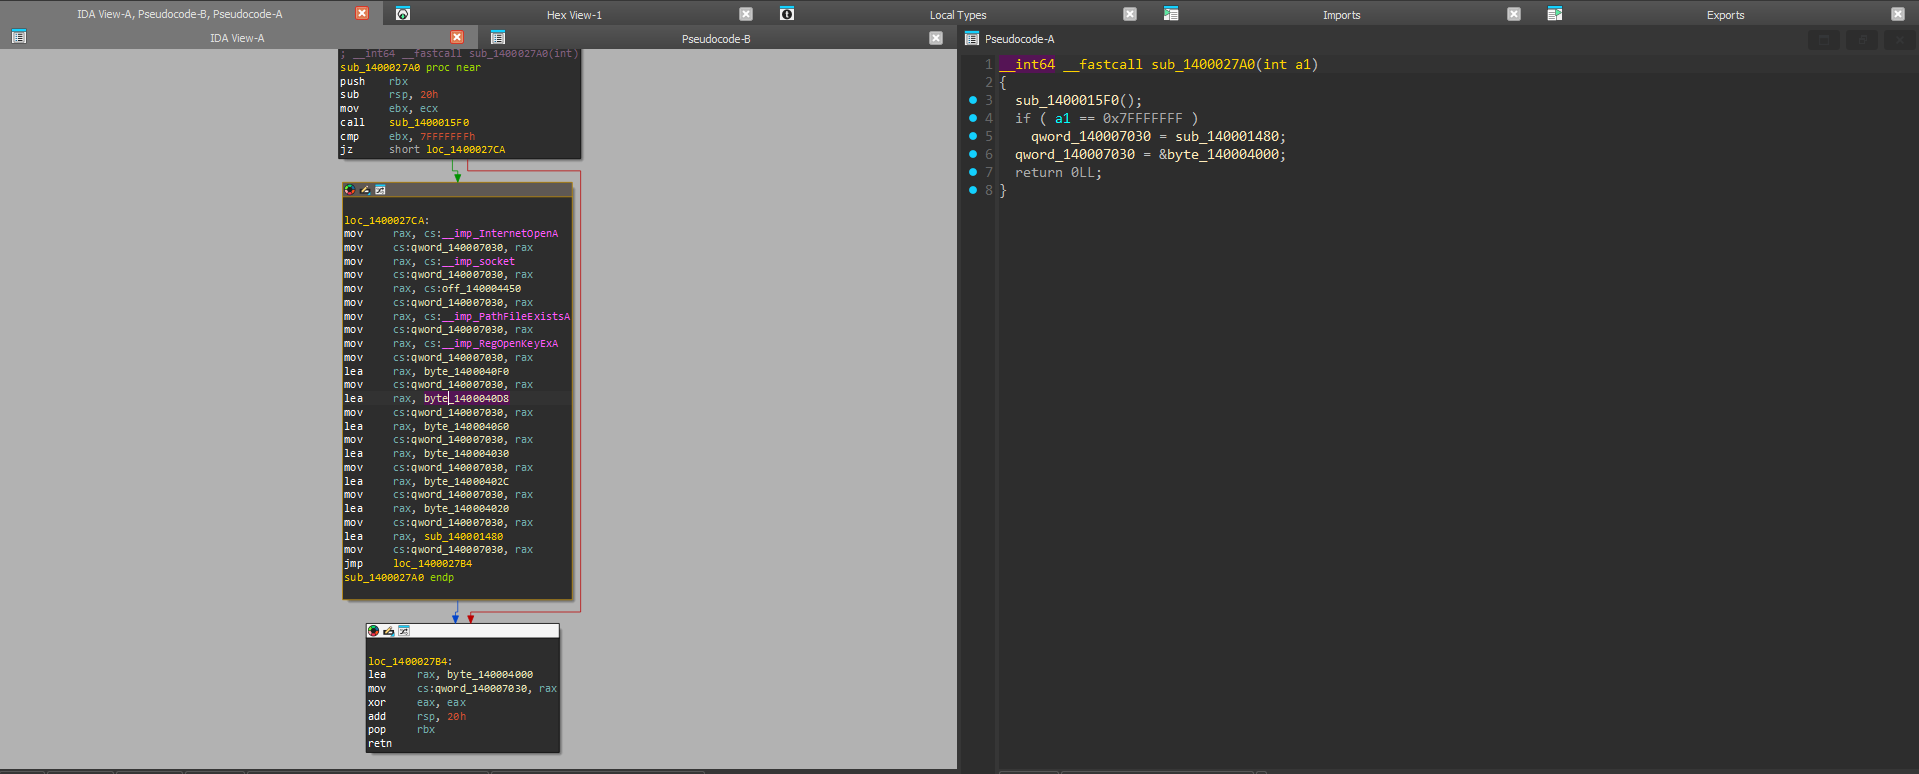The image size is (1919, 774).
Task: Click __imp_InternetOpenA in the disassembly graph
Action: coord(500,234)
